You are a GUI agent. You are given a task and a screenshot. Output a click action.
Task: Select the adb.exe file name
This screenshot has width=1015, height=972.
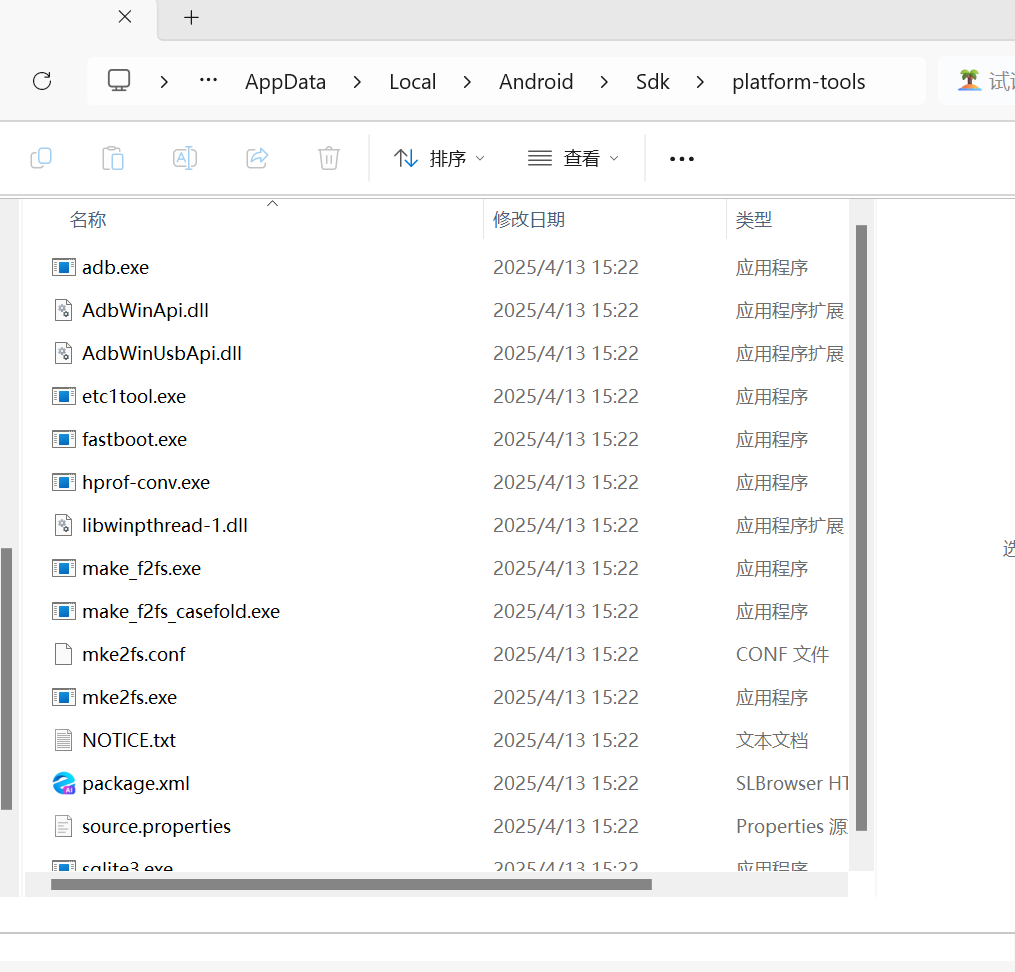(x=115, y=267)
